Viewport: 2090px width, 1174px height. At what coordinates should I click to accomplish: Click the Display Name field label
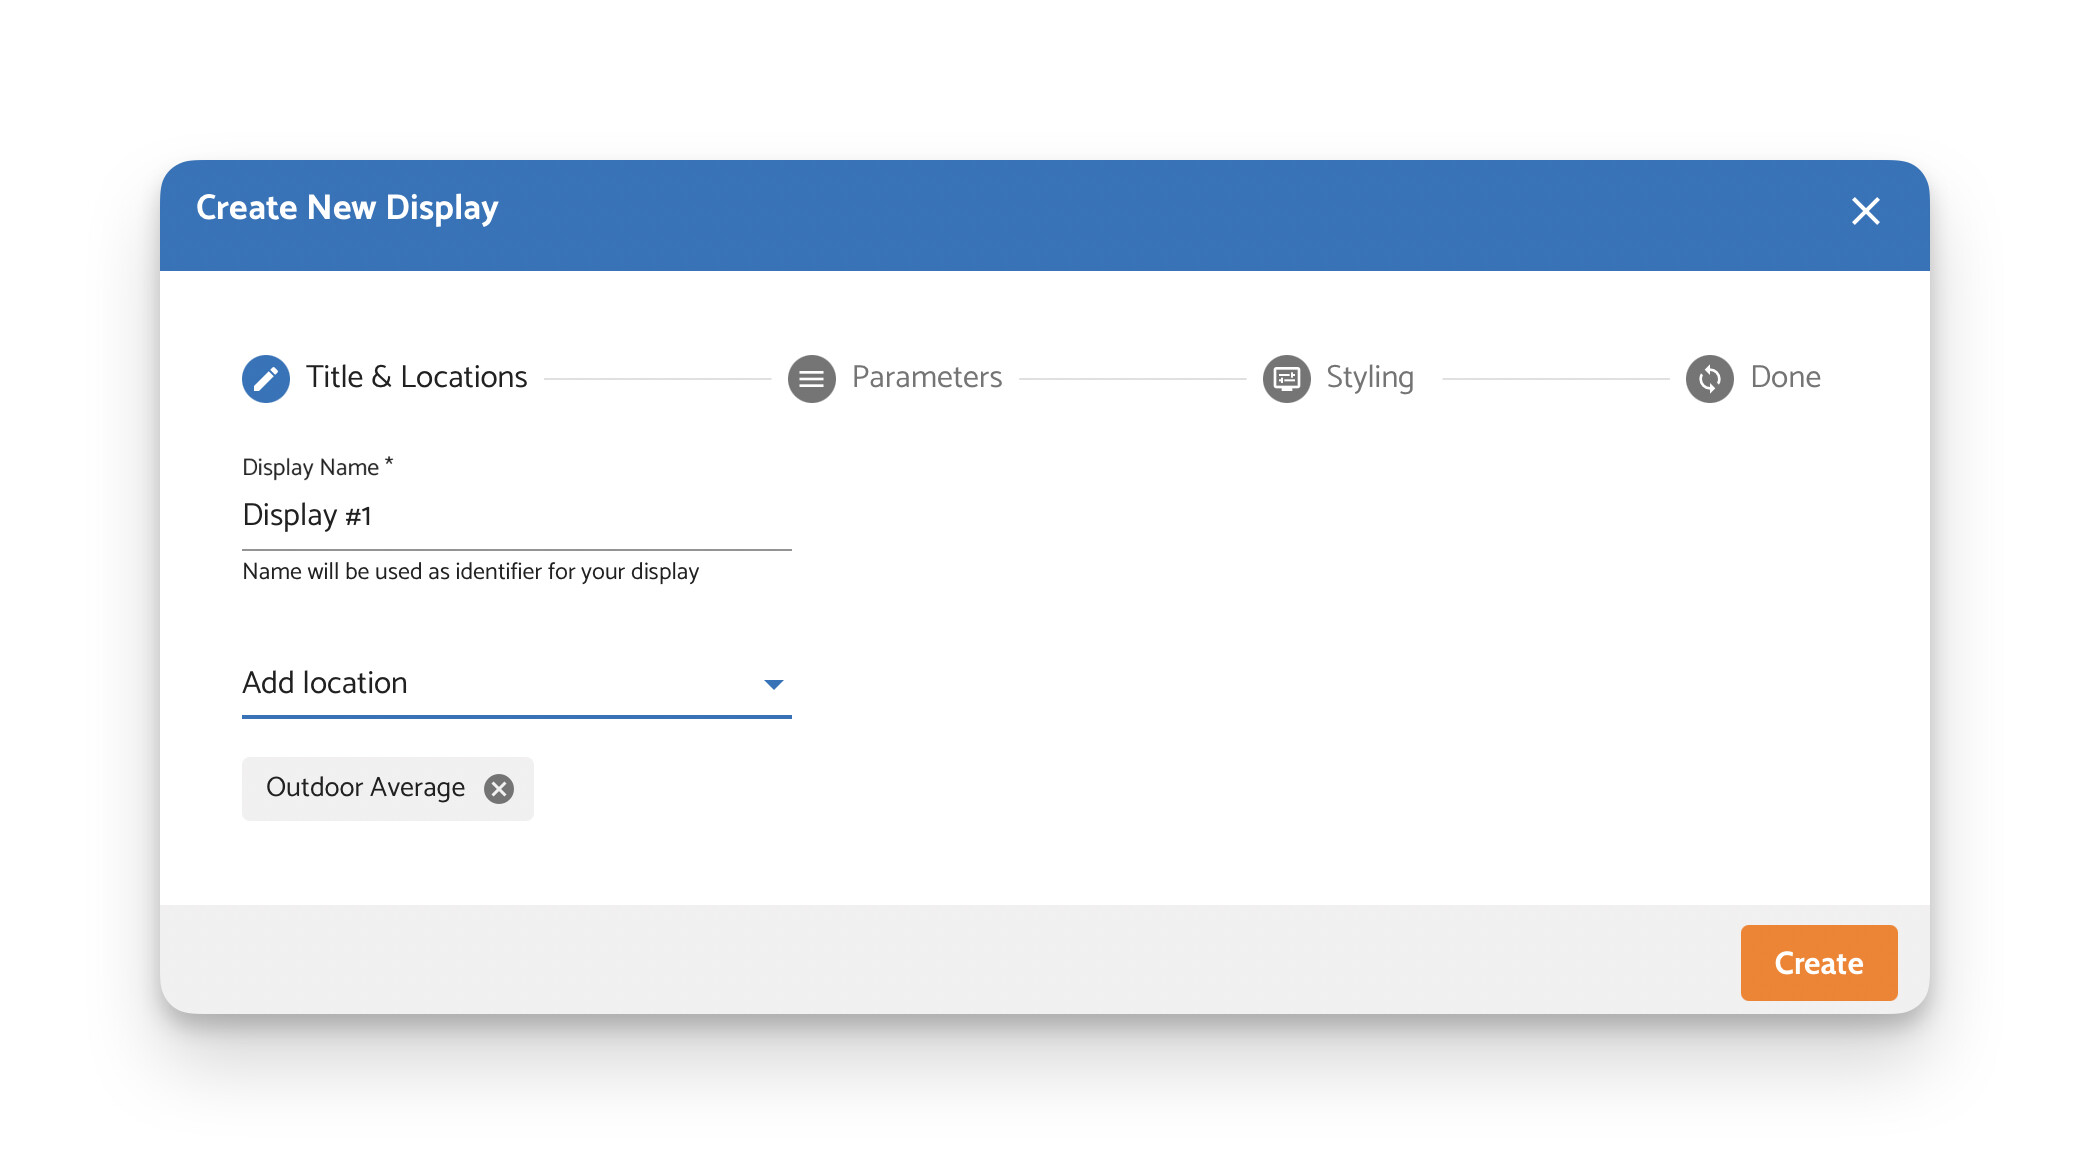coord(311,467)
